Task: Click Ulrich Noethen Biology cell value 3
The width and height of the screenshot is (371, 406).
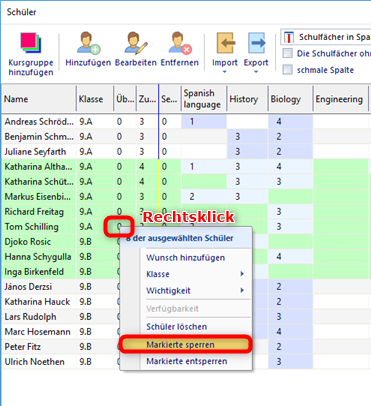Action: pos(291,362)
